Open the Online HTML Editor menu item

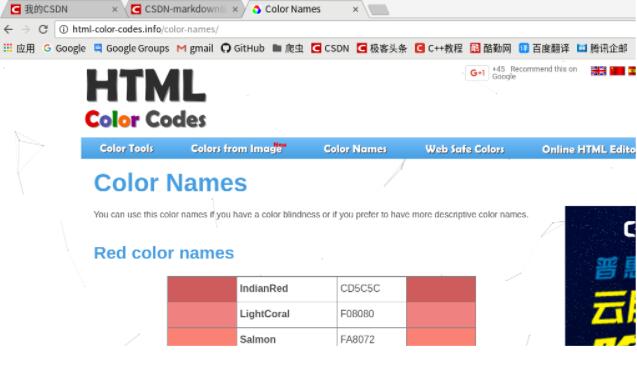tap(588, 150)
